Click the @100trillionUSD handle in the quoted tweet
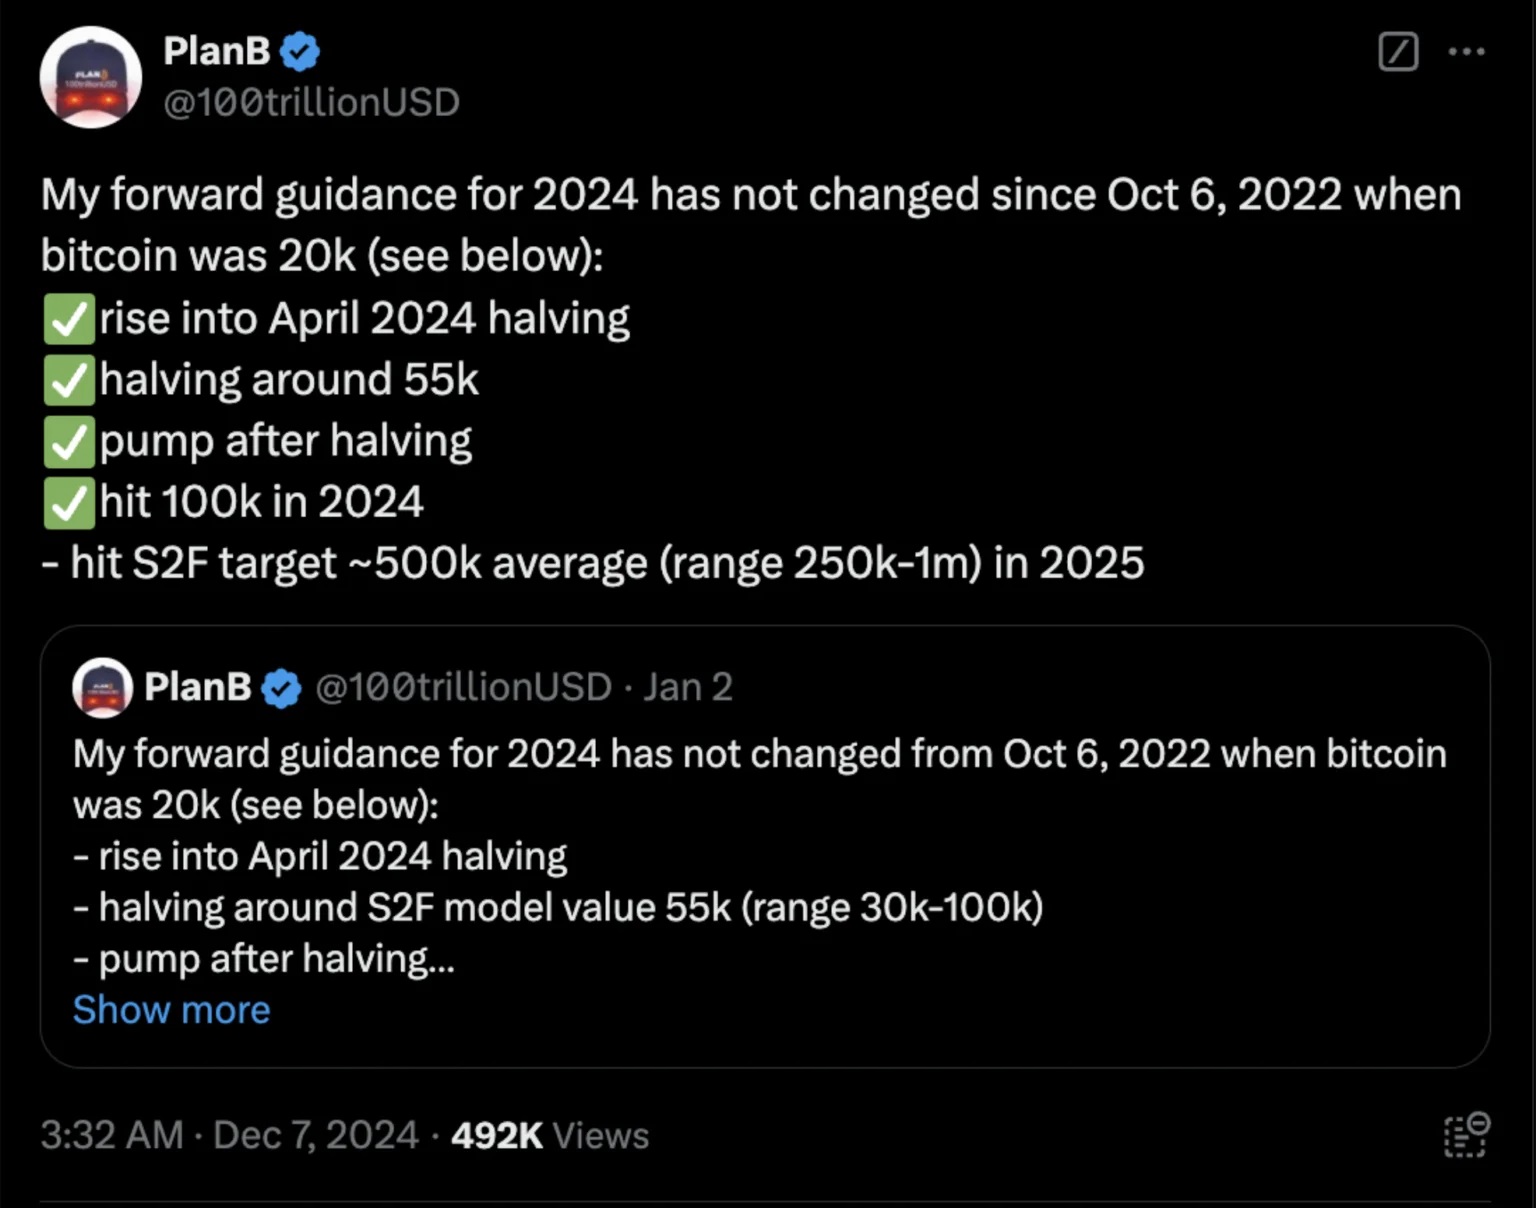The image size is (1536, 1208). click(x=463, y=687)
